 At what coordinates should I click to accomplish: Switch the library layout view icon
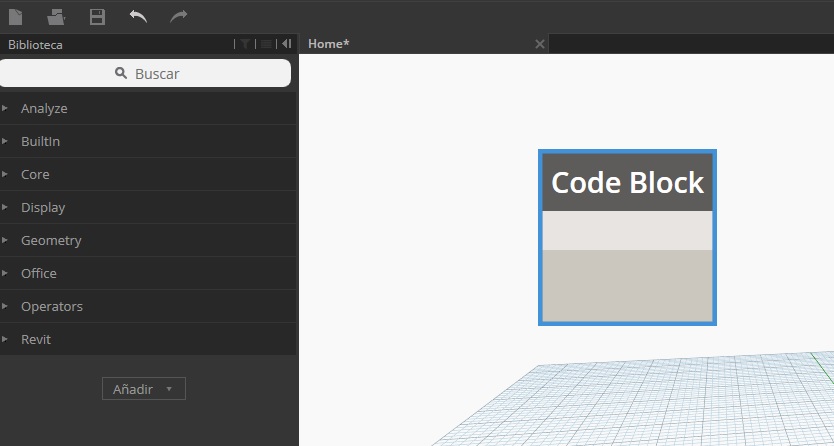[x=266, y=44]
